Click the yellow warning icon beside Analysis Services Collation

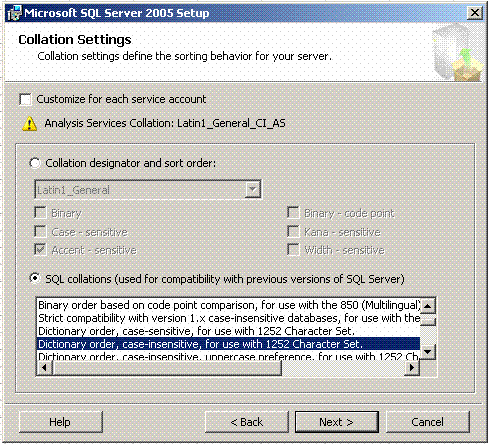coord(29,124)
